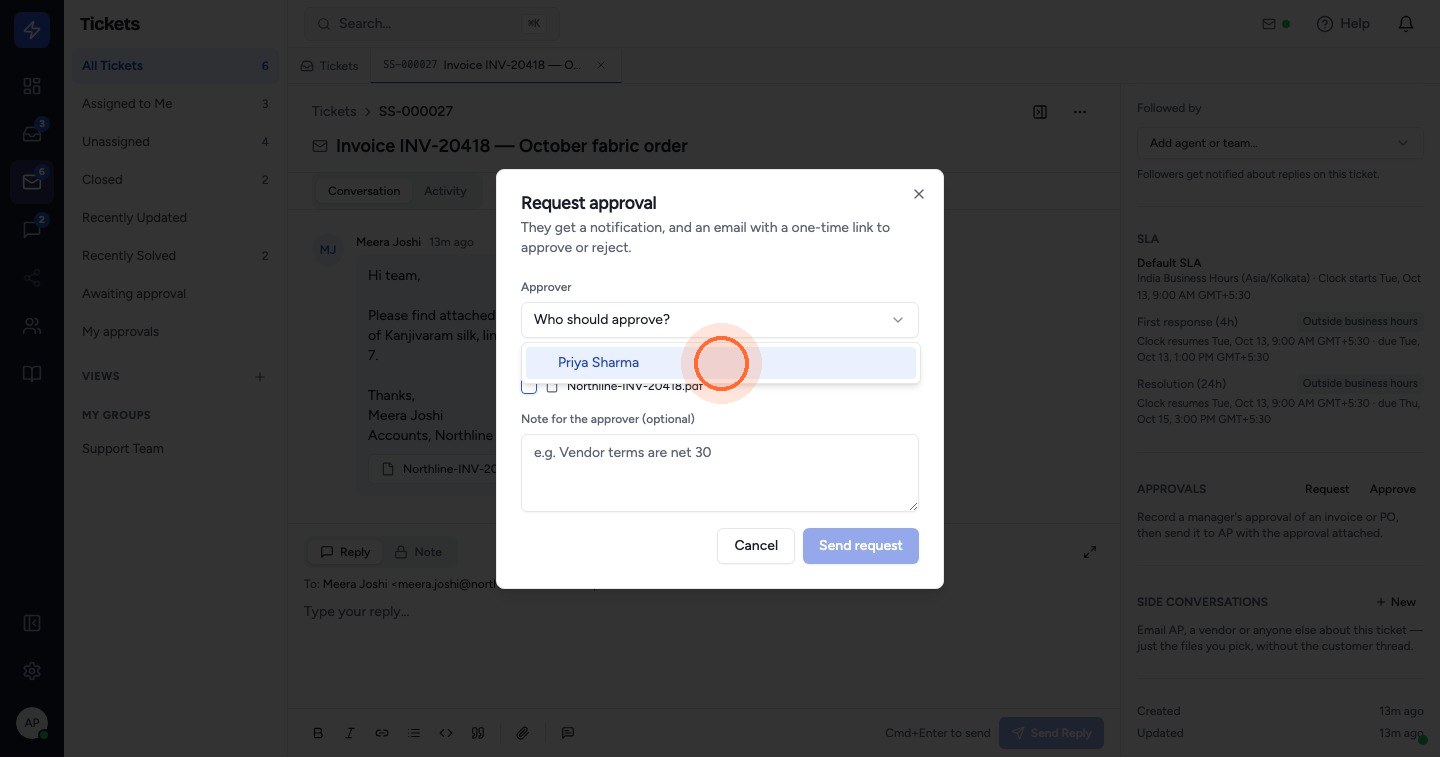Click into the note for the approver field

pos(720,473)
